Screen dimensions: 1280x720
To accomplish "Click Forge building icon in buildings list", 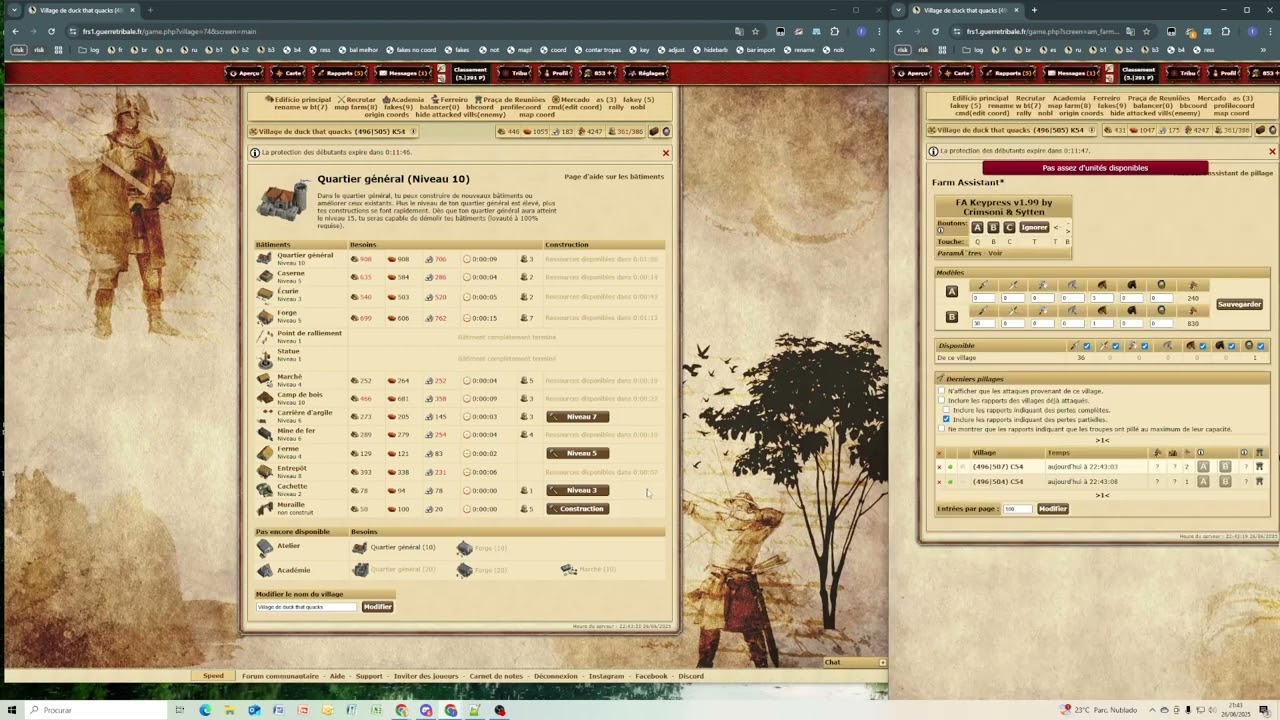I will click(264, 316).
